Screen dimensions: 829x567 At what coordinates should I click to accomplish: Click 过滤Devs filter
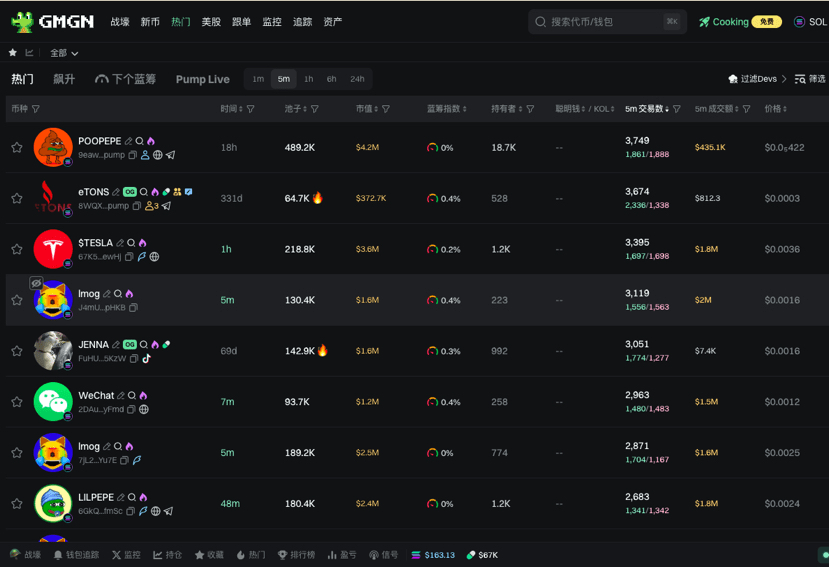(x=757, y=79)
